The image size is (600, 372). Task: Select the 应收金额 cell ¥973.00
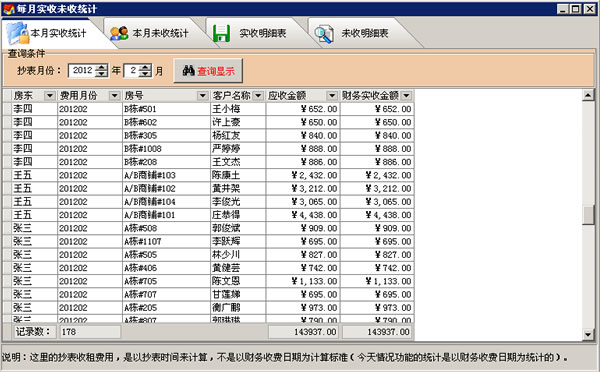click(x=303, y=308)
